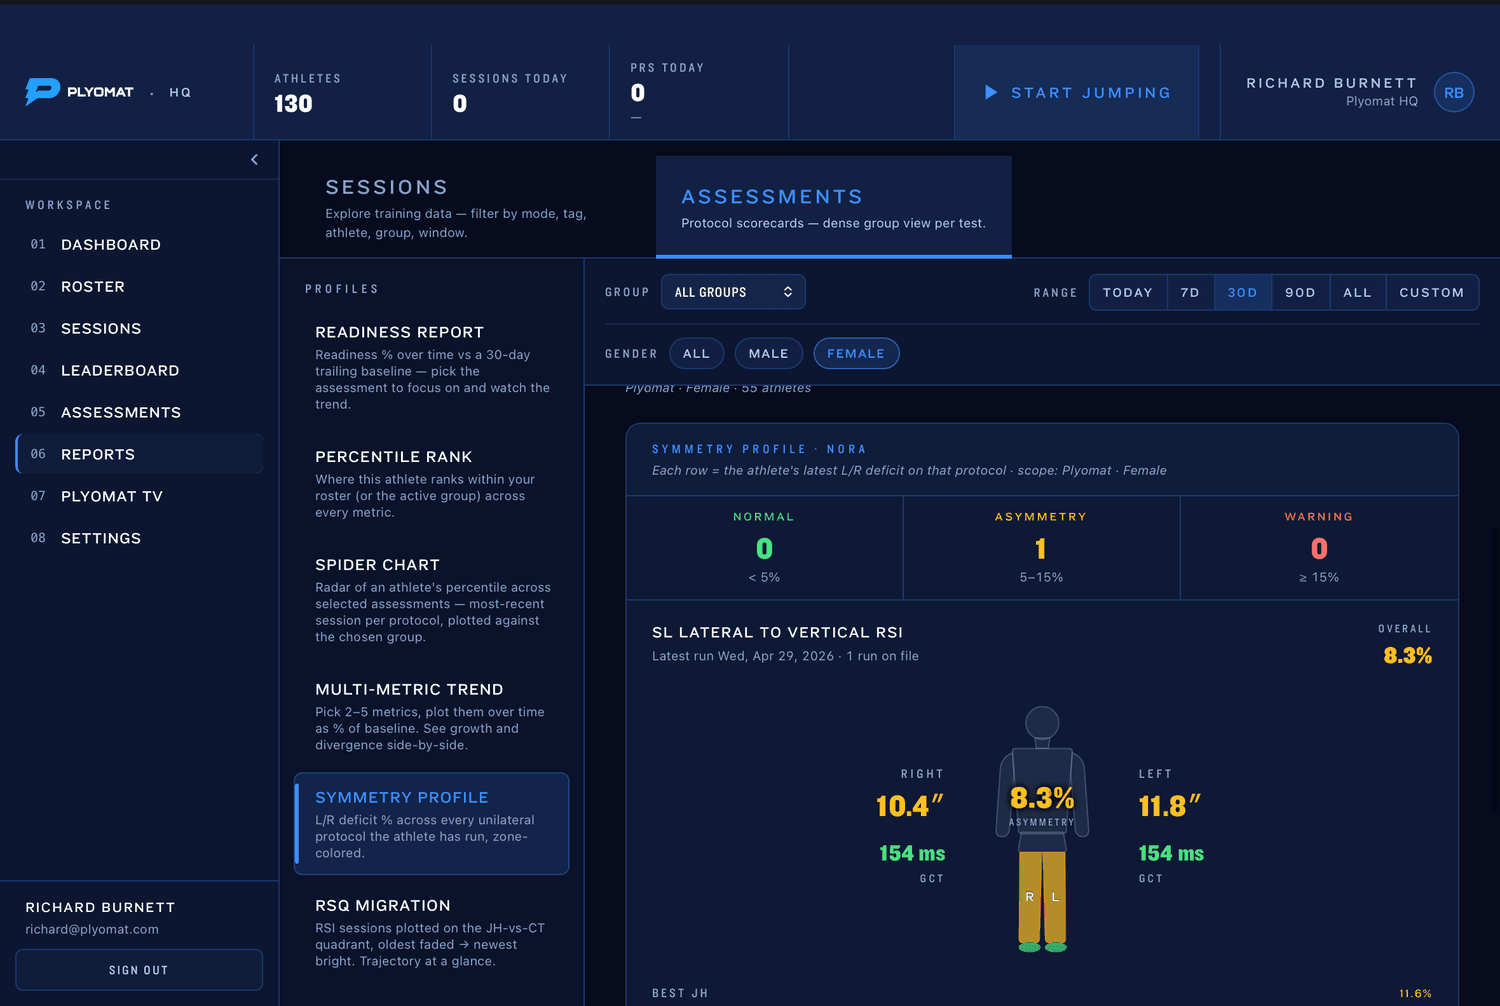Open the Multi-Metric Trend profile
Viewport: 1500px width, 1006px height.
(x=432, y=716)
